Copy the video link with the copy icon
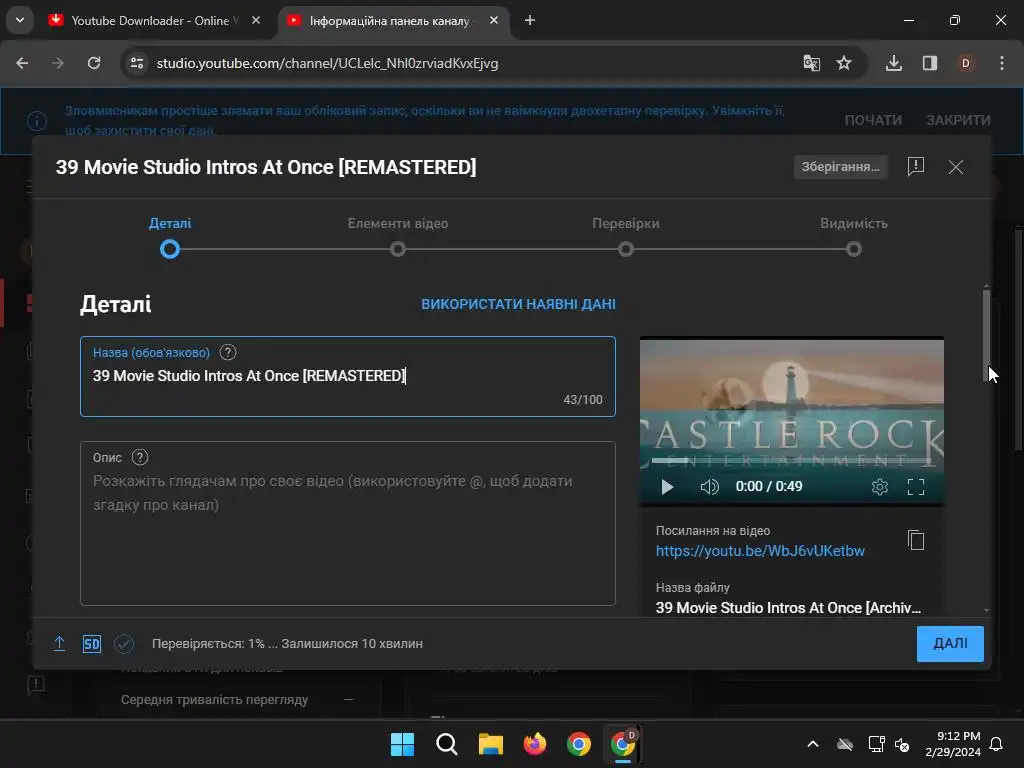The width and height of the screenshot is (1024, 768). [915, 540]
